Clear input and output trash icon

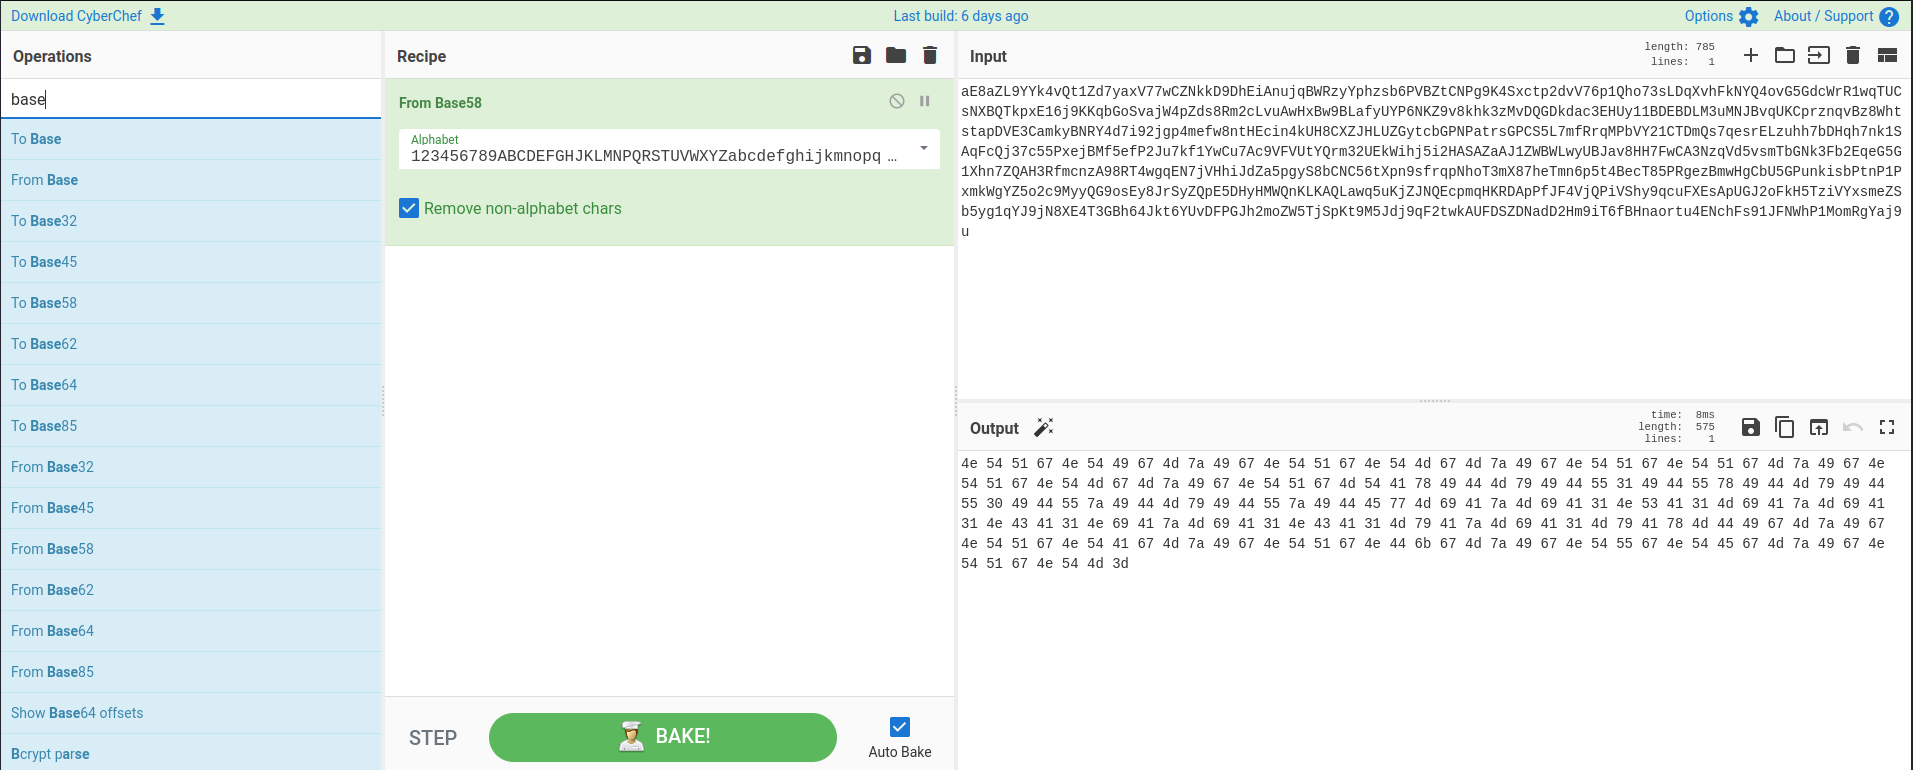click(1853, 55)
